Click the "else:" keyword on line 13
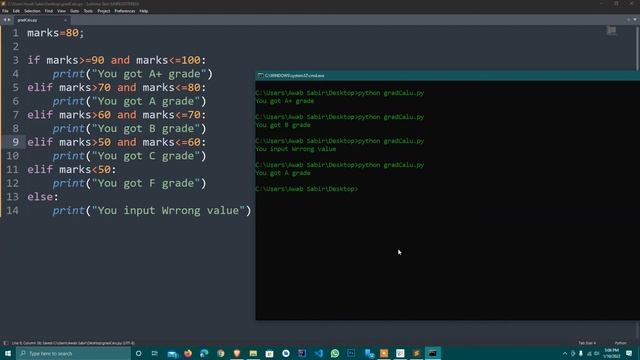This screenshot has height=360, width=640. point(43,197)
